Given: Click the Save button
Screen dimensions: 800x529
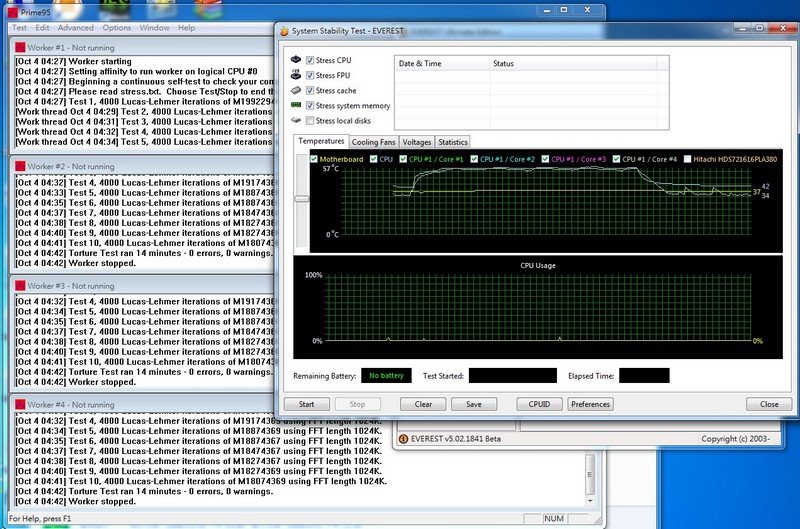Looking at the screenshot, I should tap(474, 404).
